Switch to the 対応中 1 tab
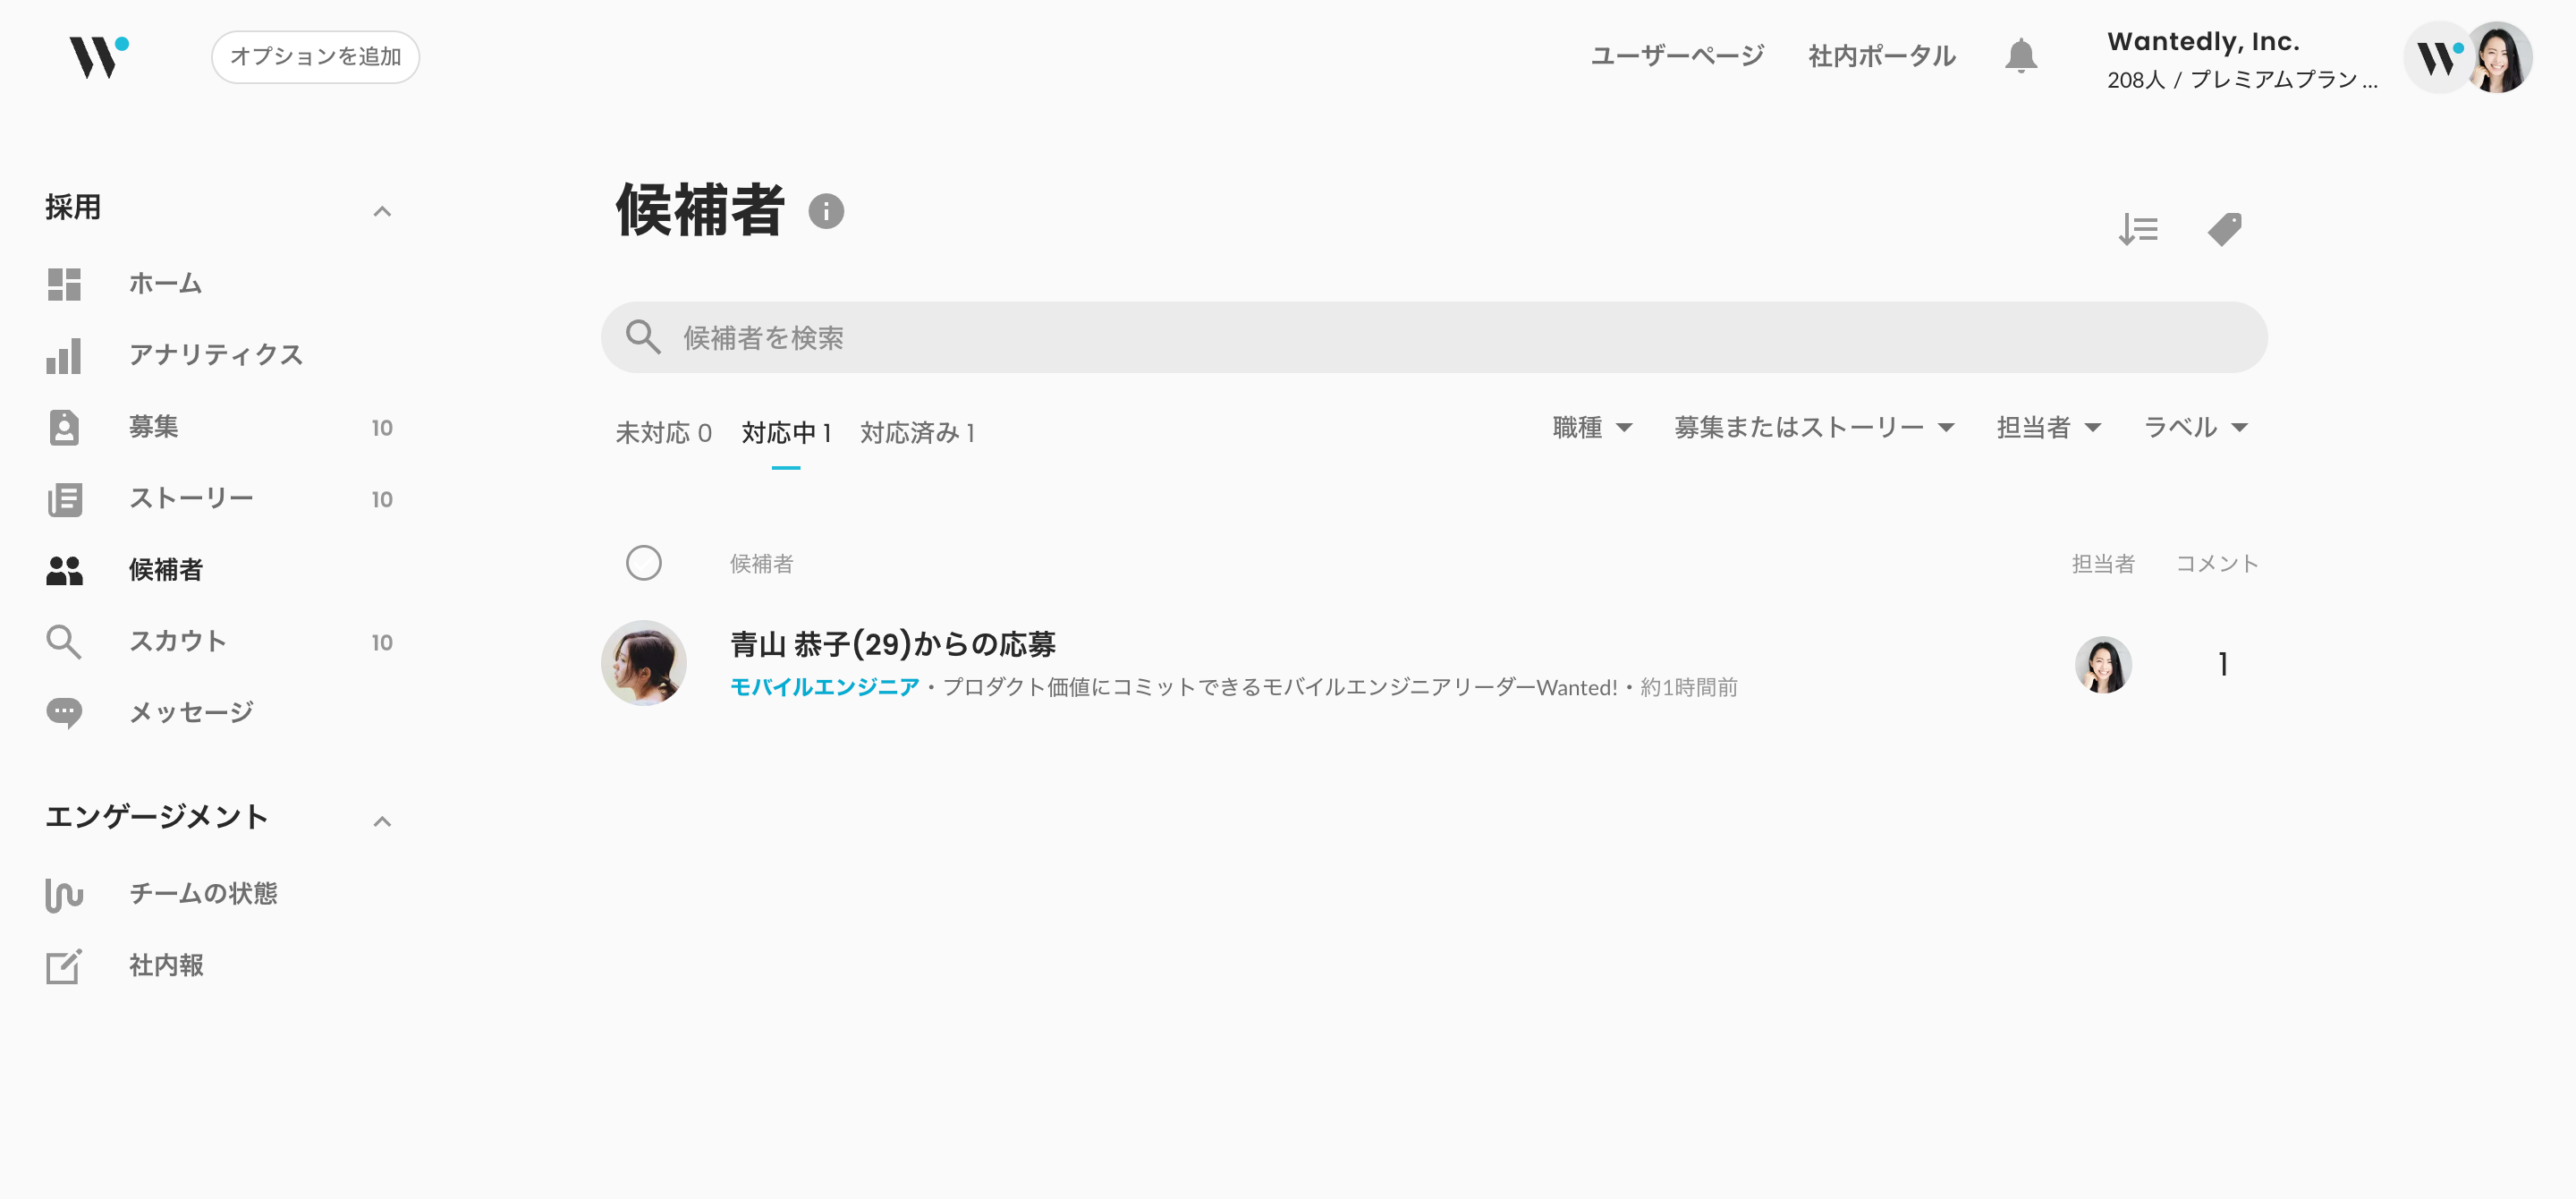The image size is (2576, 1199). tap(786, 432)
